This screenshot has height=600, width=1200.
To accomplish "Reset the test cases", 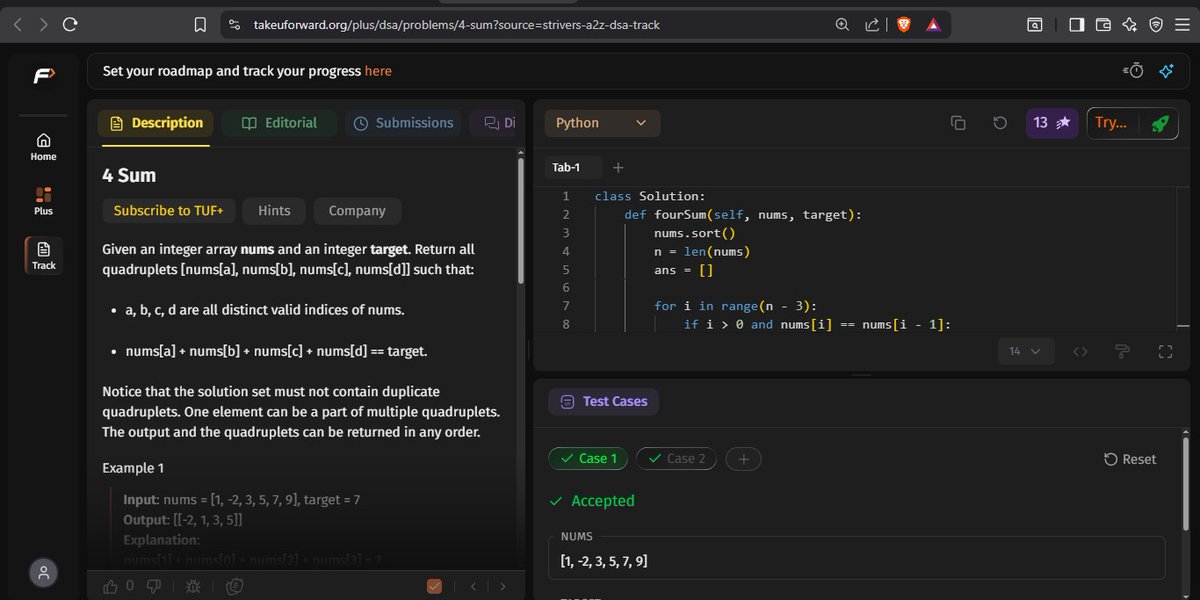I will [1129, 459].
